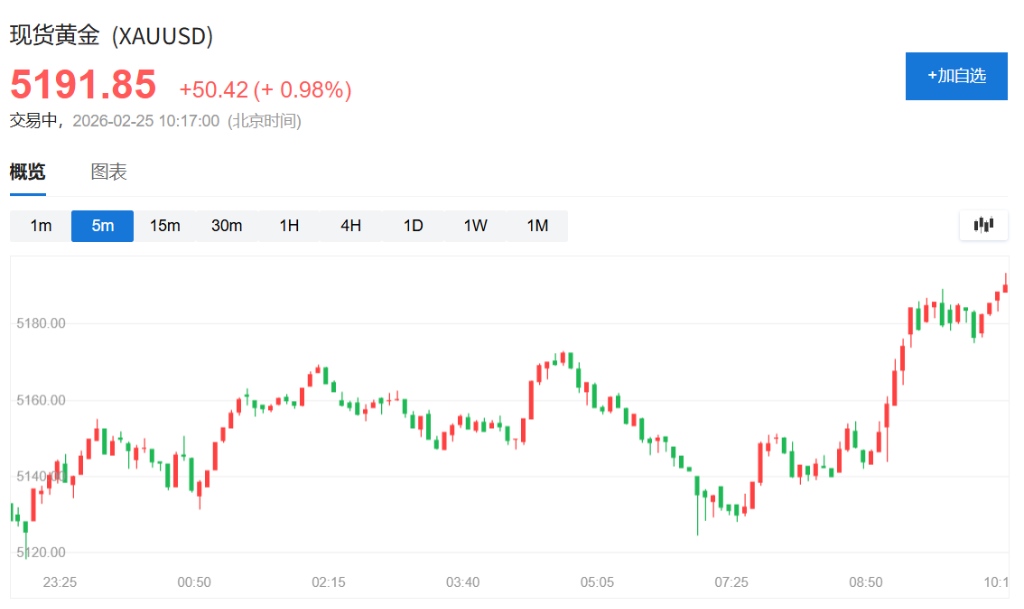Image resolution: width=1024 pixels, height=609 pixels.
Task: Click the +50.42 (+0.98%) price change
Action: pos(265,90)
